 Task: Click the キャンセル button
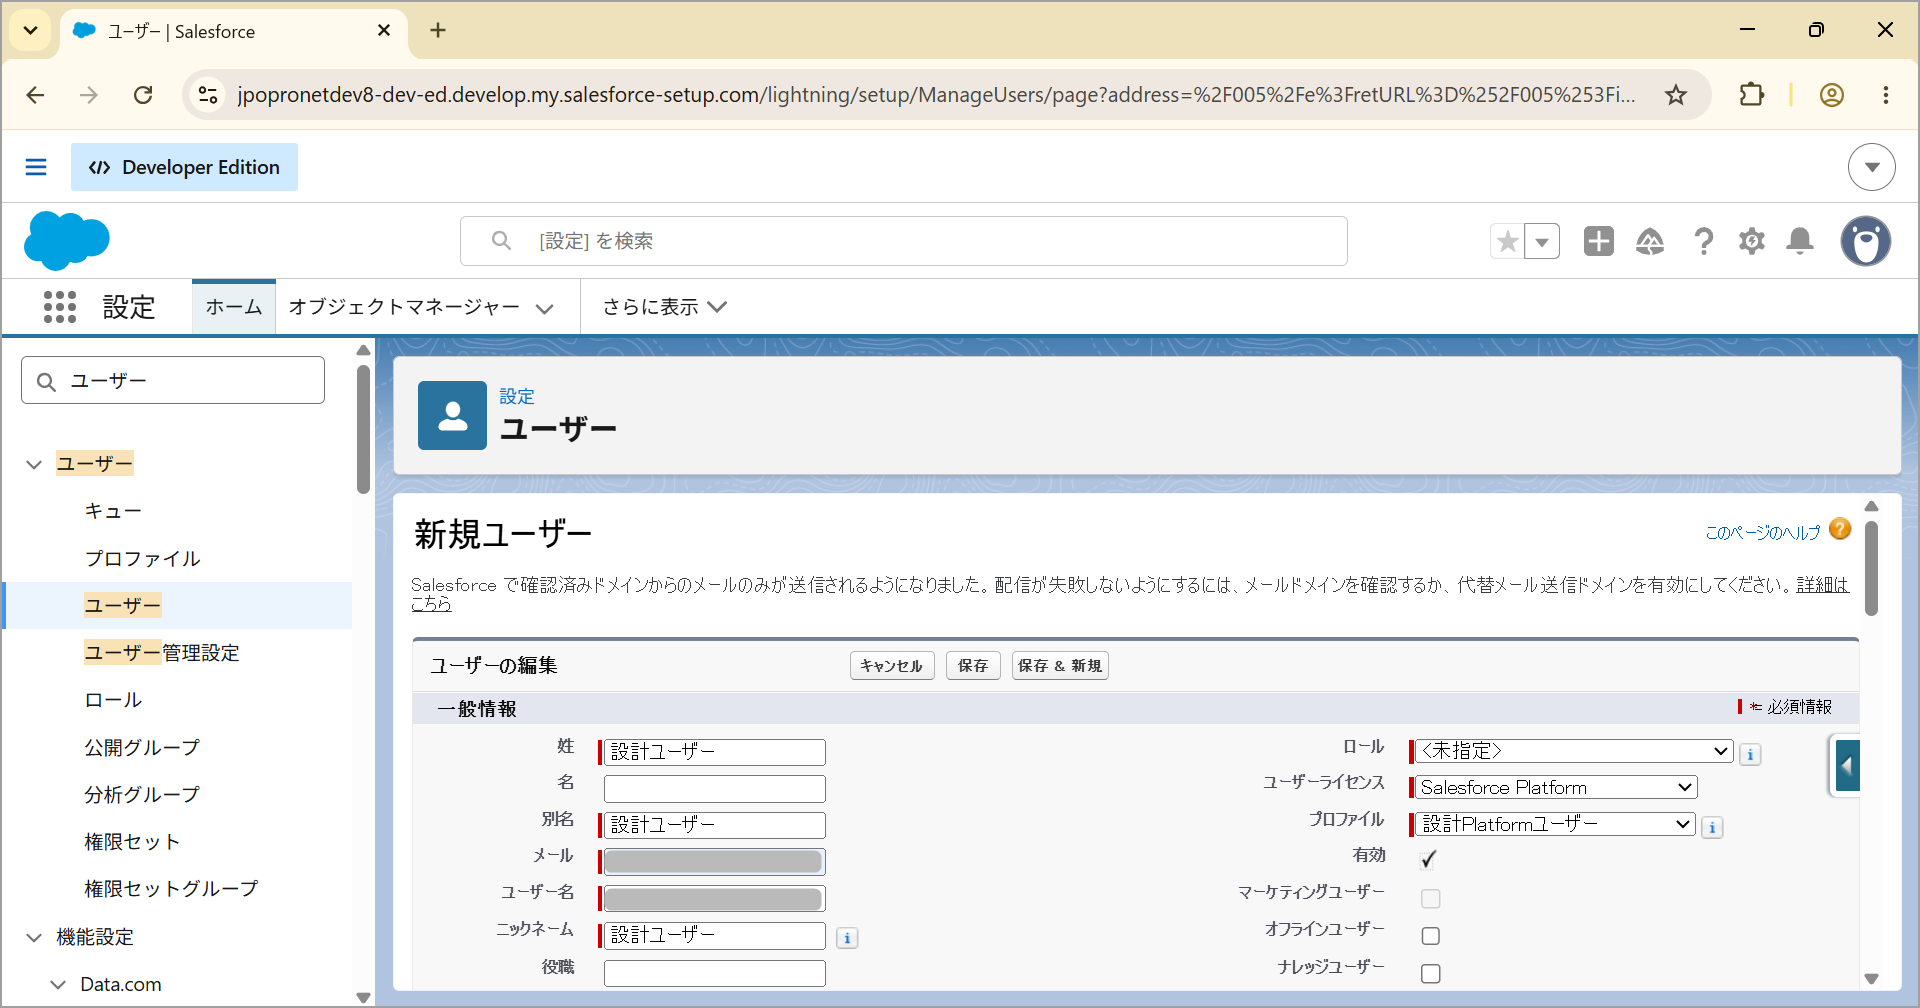tap(892, 666)
